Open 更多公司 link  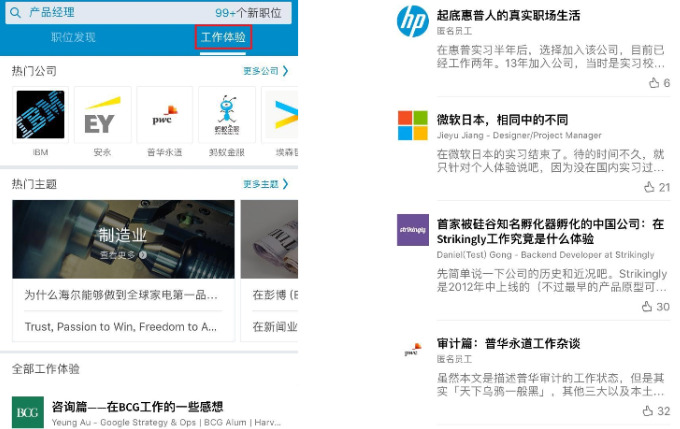click(261, 71)
